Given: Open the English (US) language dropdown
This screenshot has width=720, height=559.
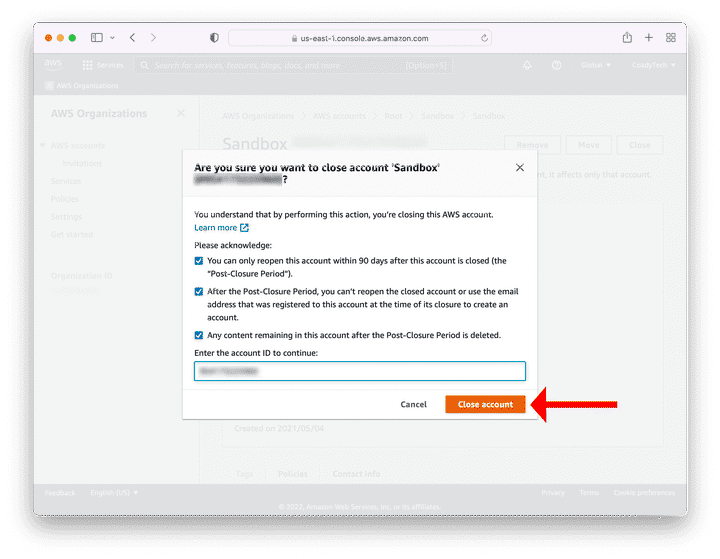Looking at the screenshot, I should point(114,493).
